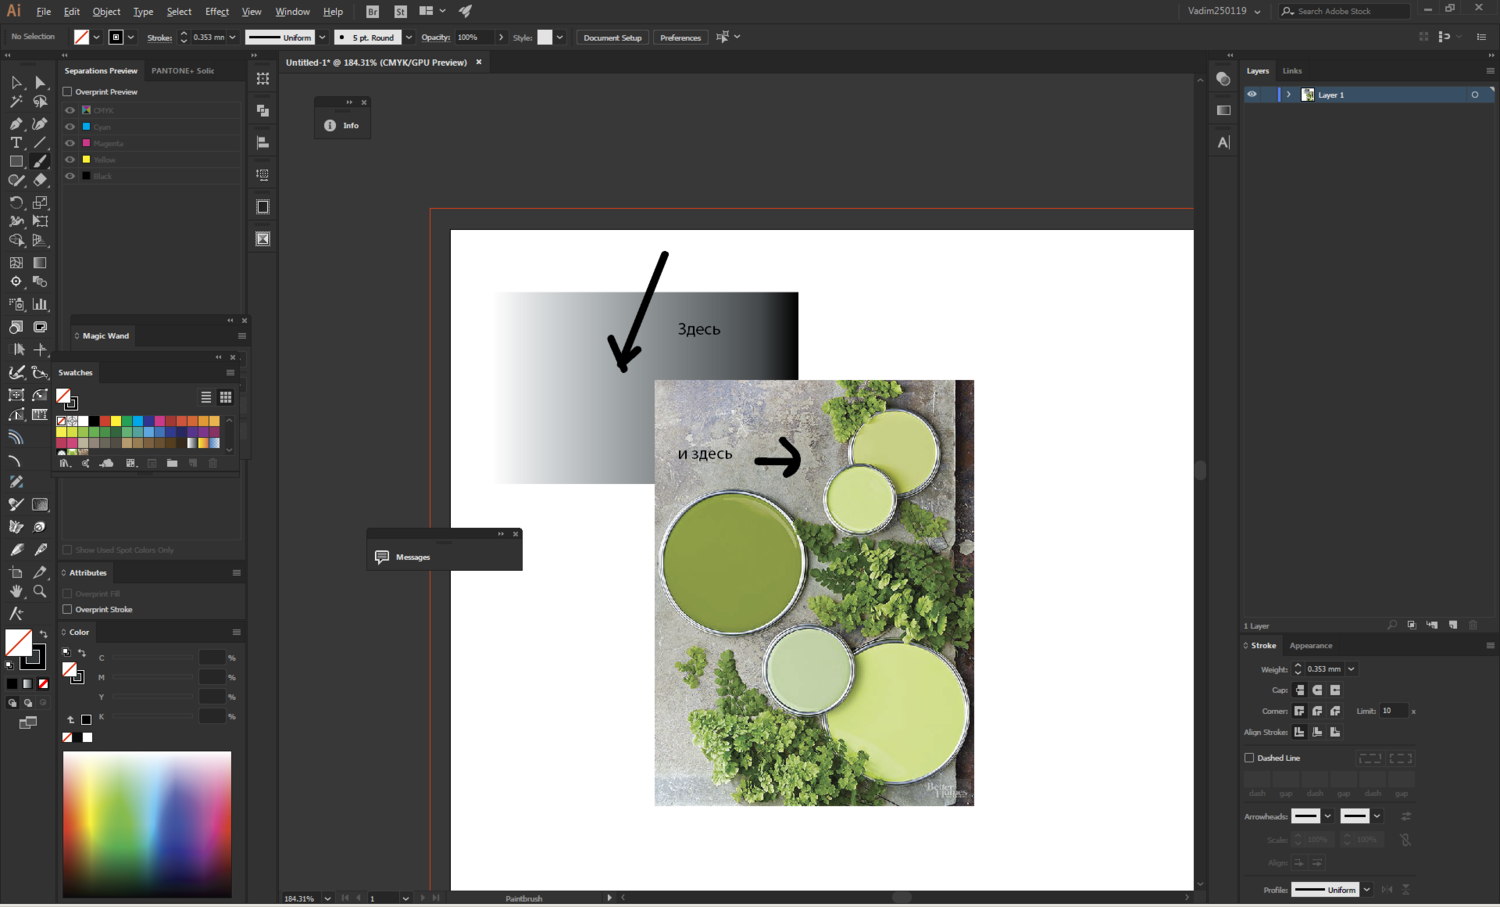Viewport: 1500px width, 907px height.
Task: Activate the Eraser tool
Action: pos(40,181)
